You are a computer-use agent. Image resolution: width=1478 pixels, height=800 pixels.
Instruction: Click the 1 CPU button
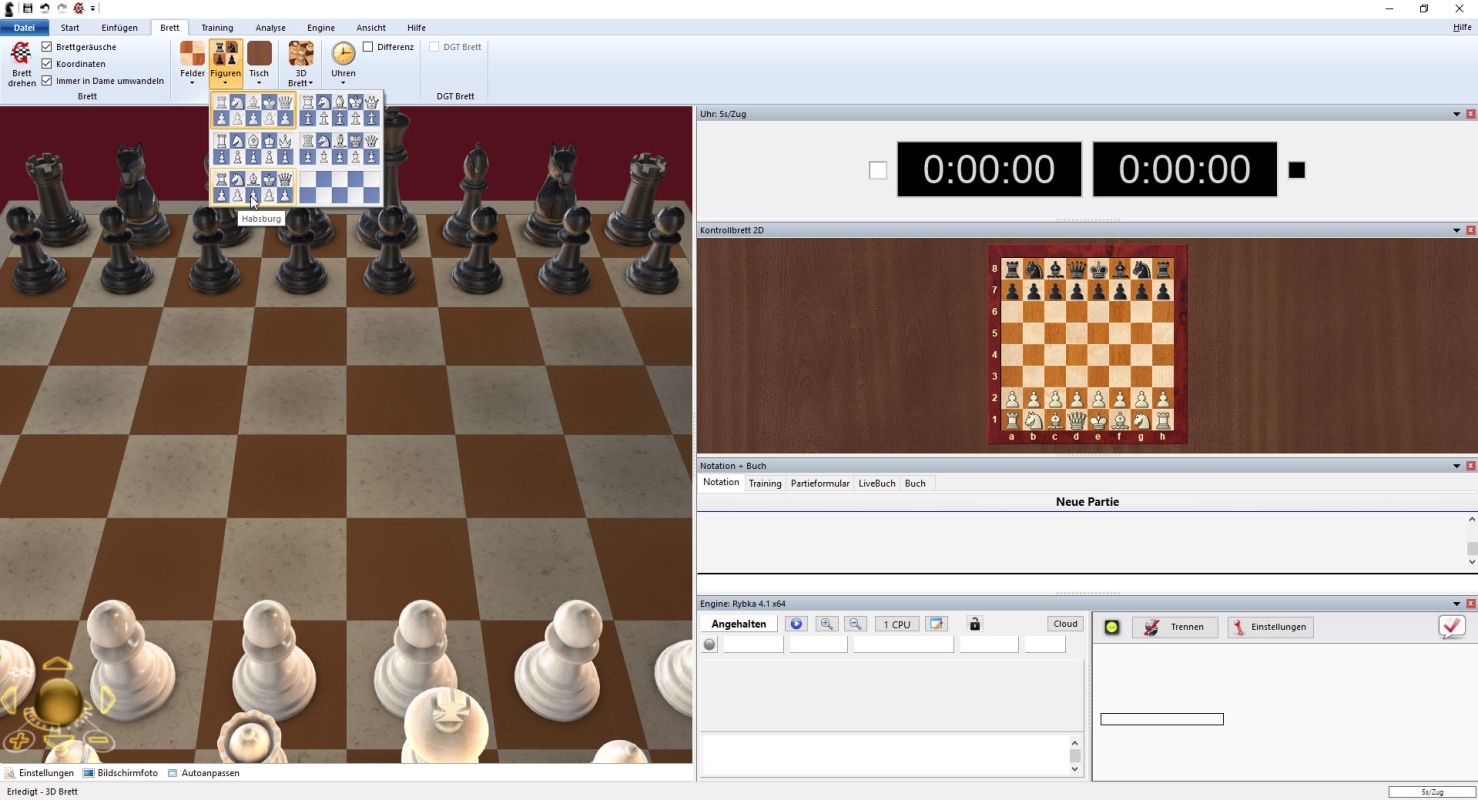(897, 624)
